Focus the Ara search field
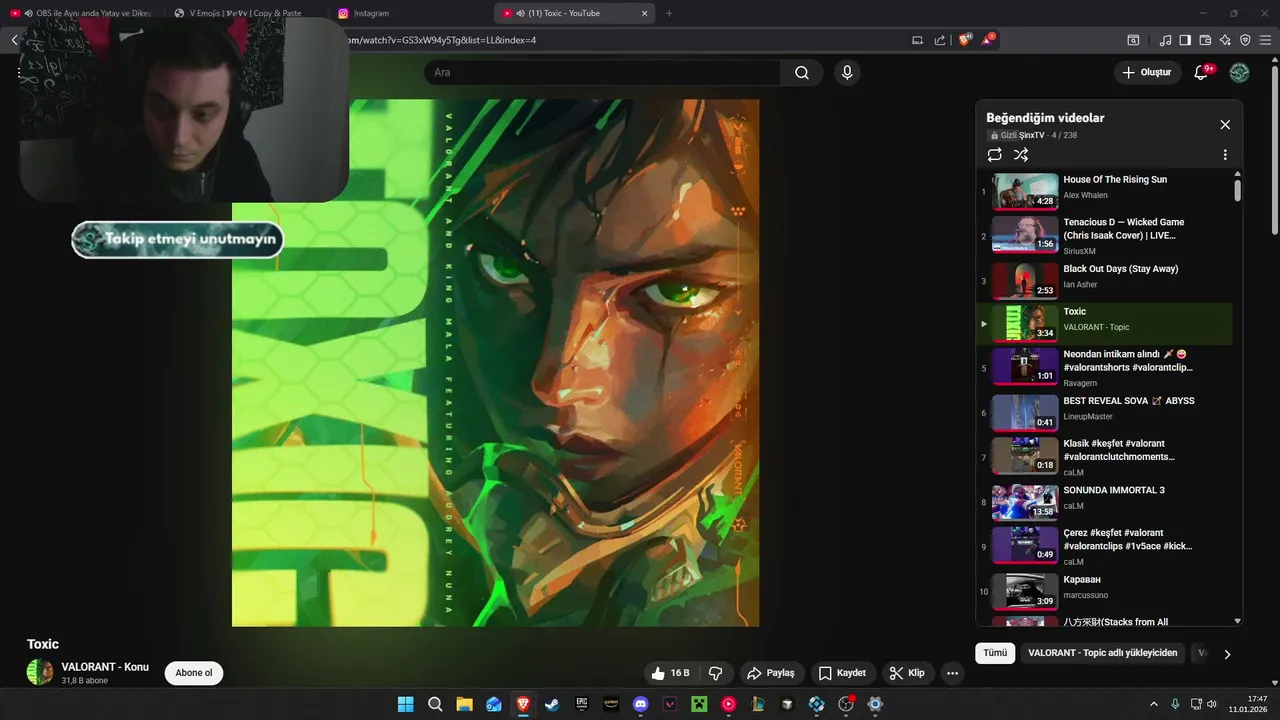Viewport: 1280px width, 720px height. click(x=603, y=73)
